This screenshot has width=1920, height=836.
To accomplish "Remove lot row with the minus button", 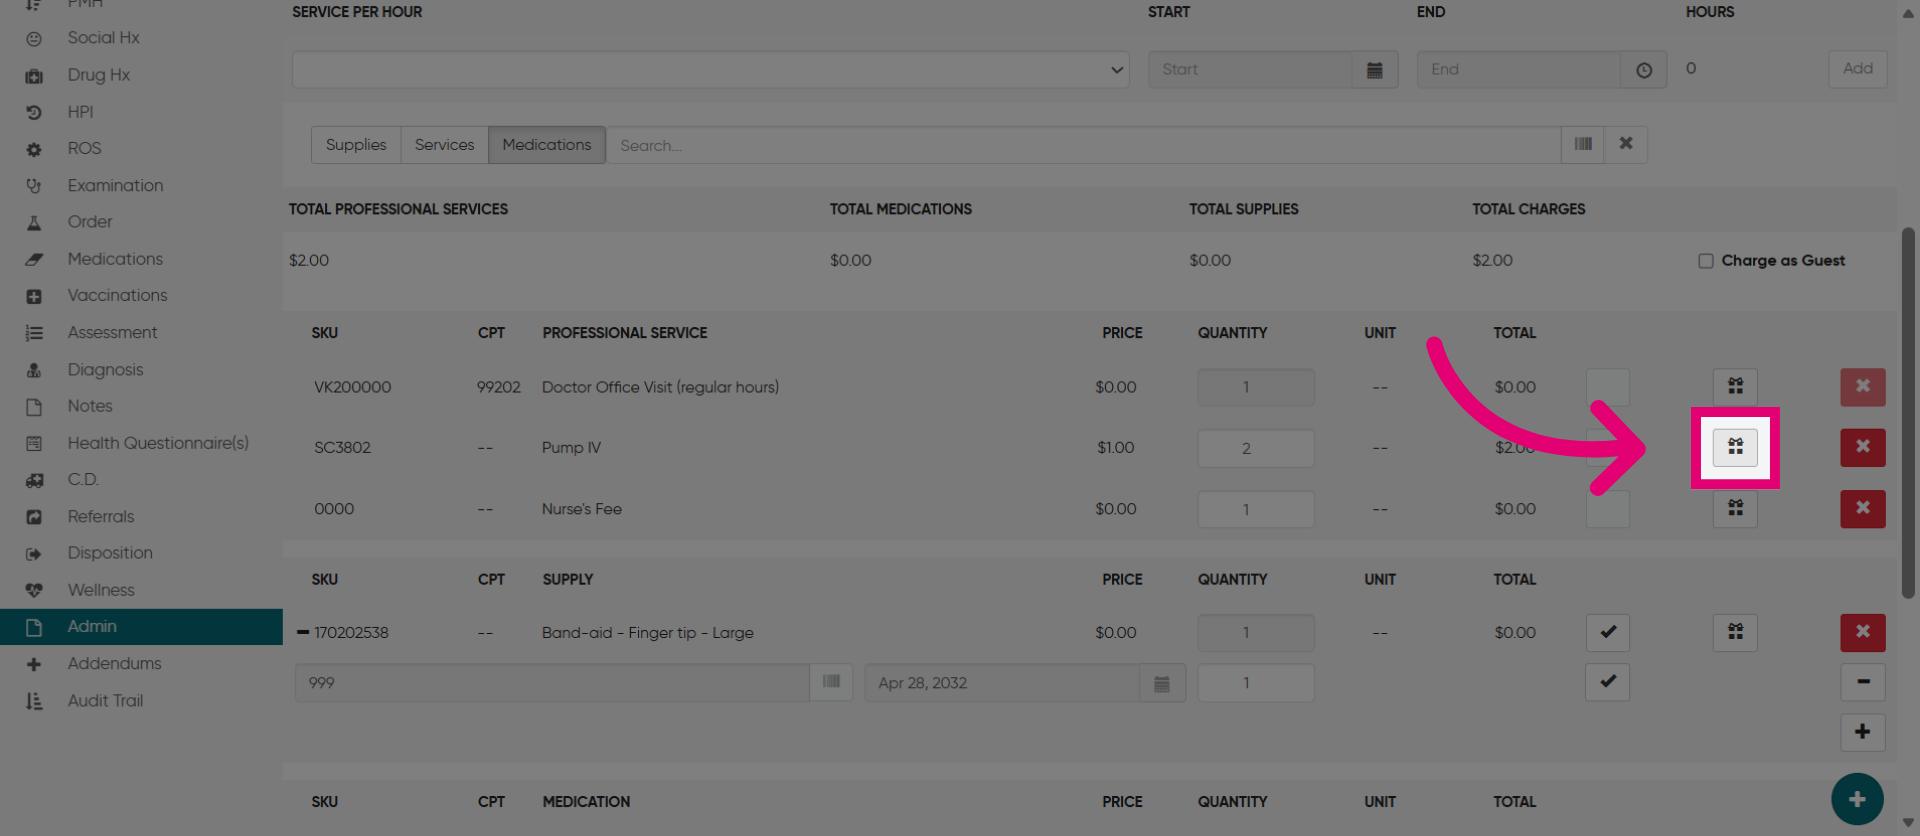I will click(x=1863, y=682).
